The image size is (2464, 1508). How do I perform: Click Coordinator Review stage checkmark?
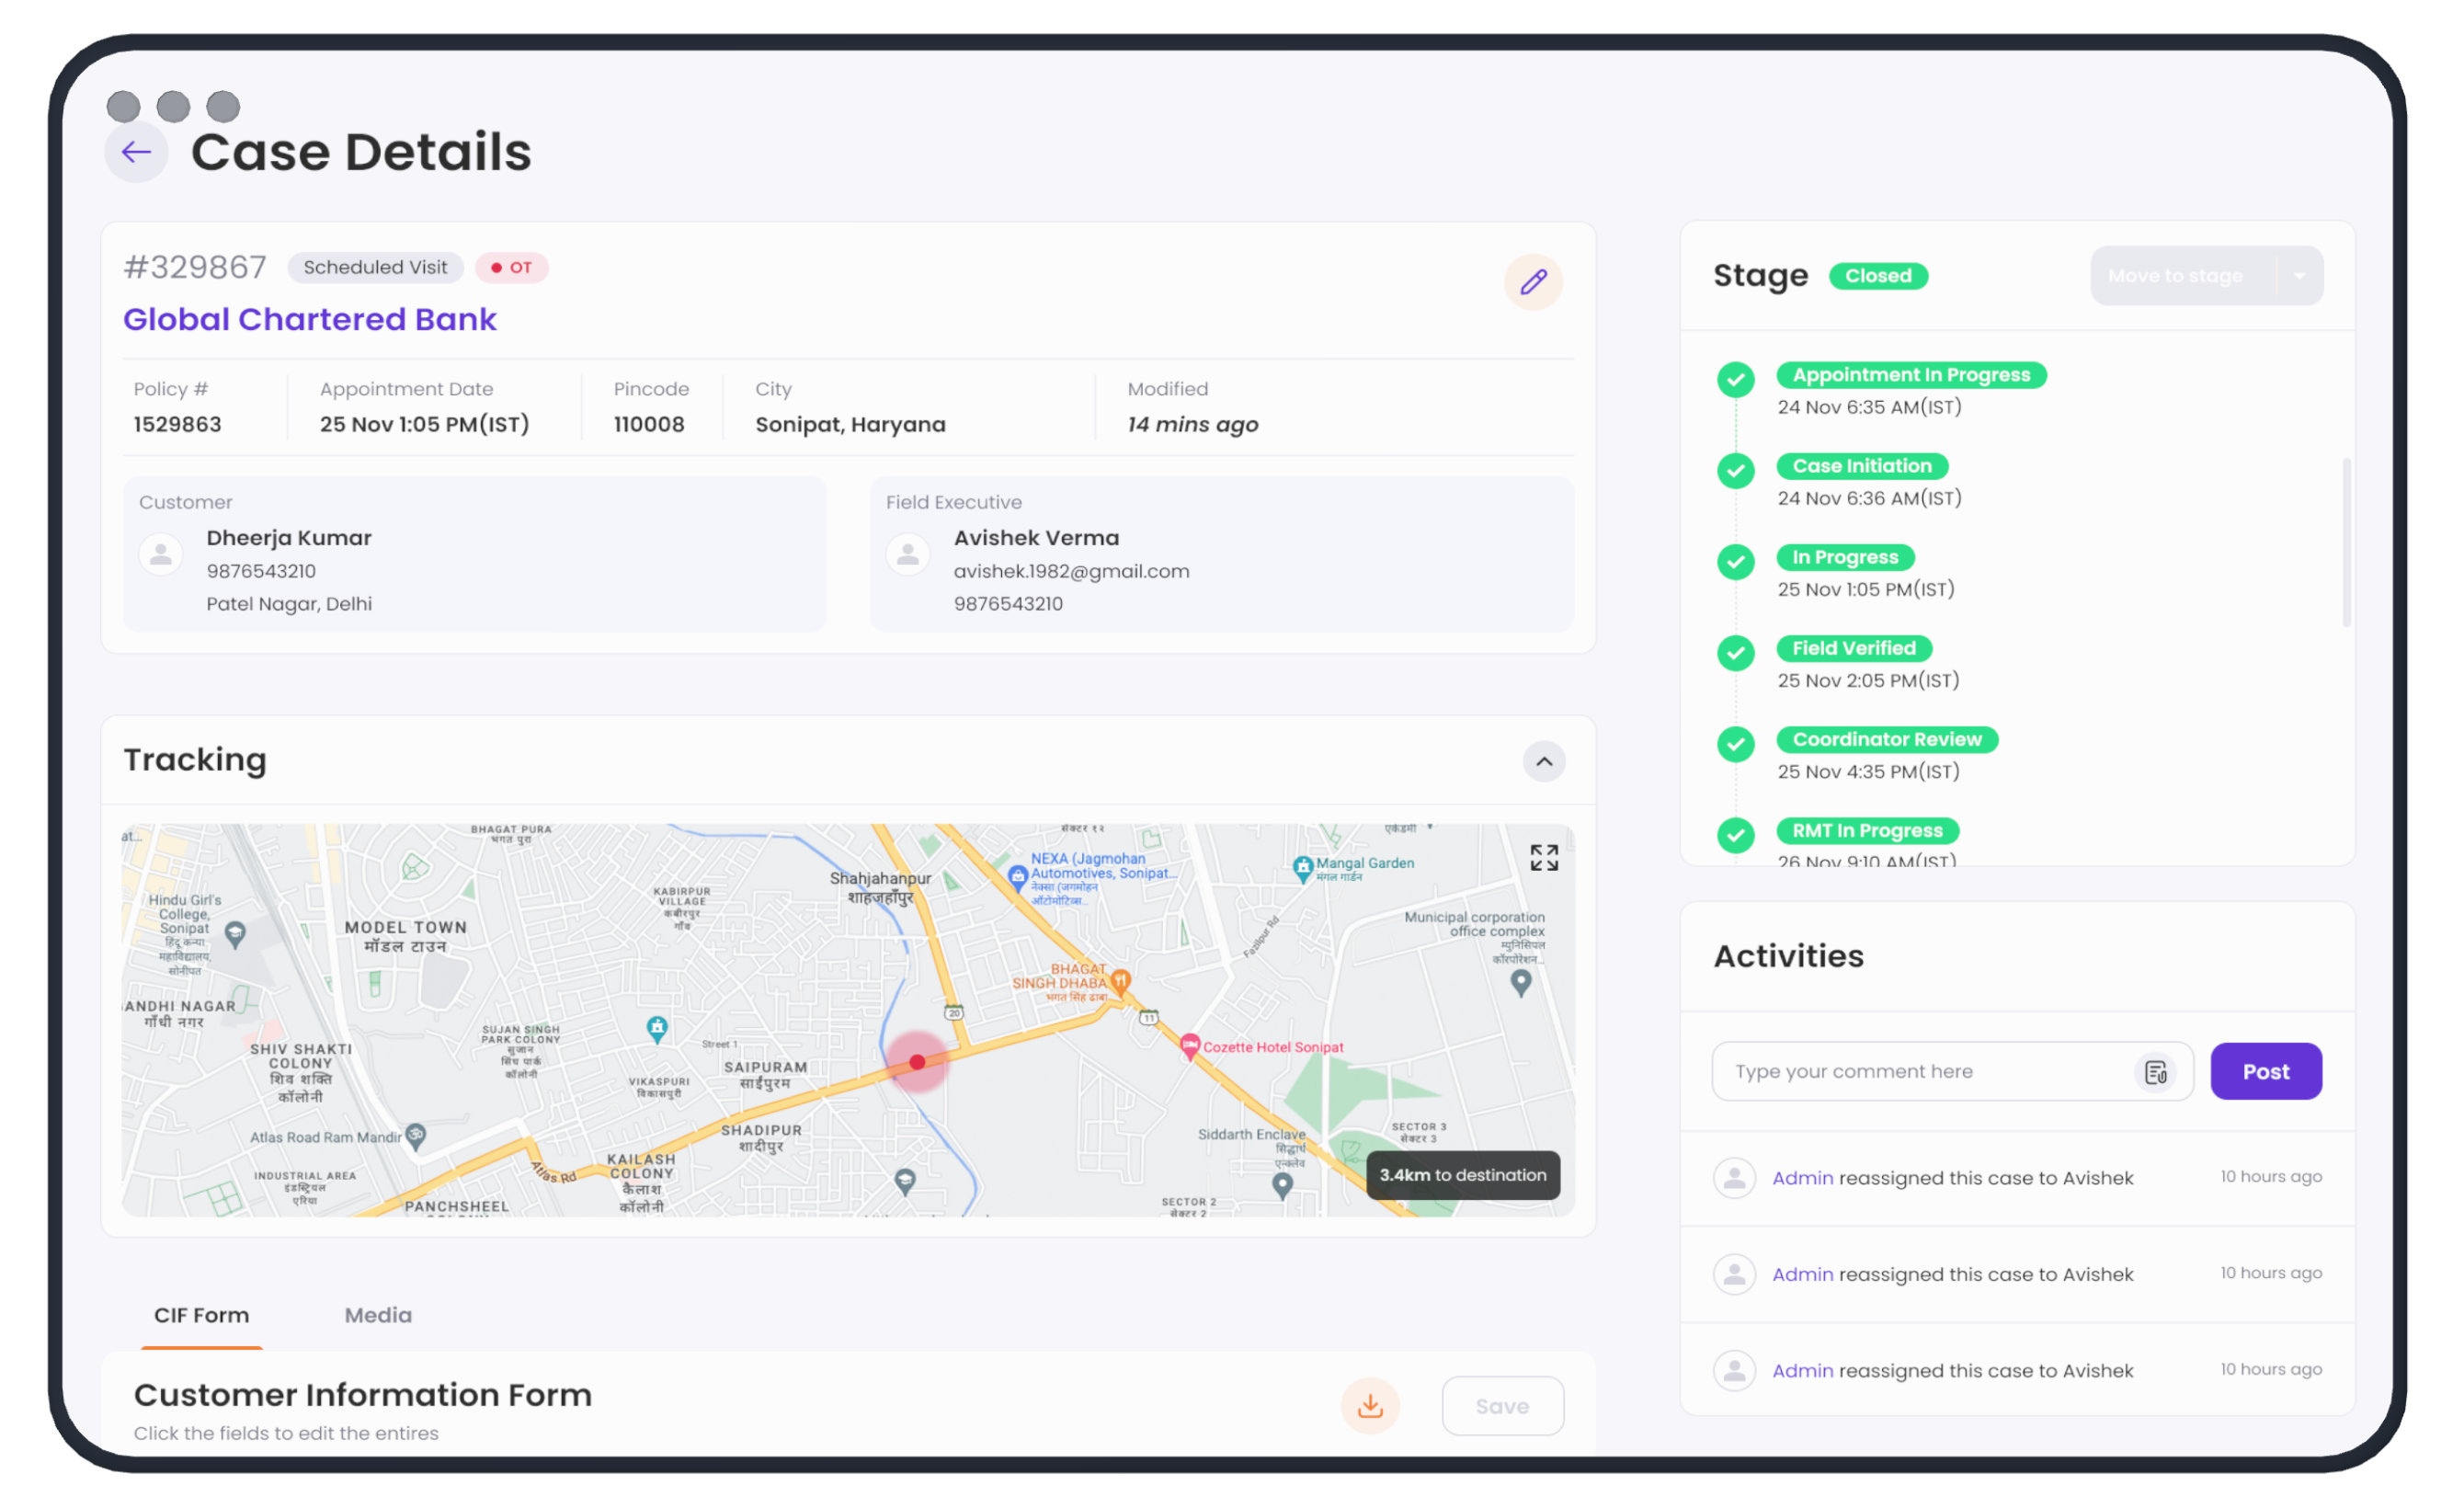(x=1736, y=743)
